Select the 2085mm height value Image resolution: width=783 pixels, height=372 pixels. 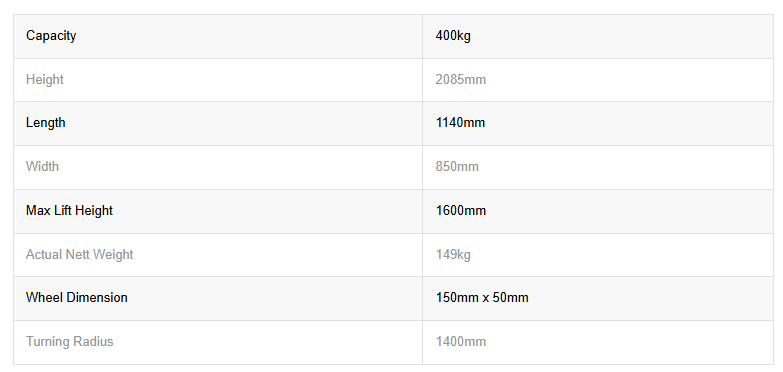tap(460, 80)
